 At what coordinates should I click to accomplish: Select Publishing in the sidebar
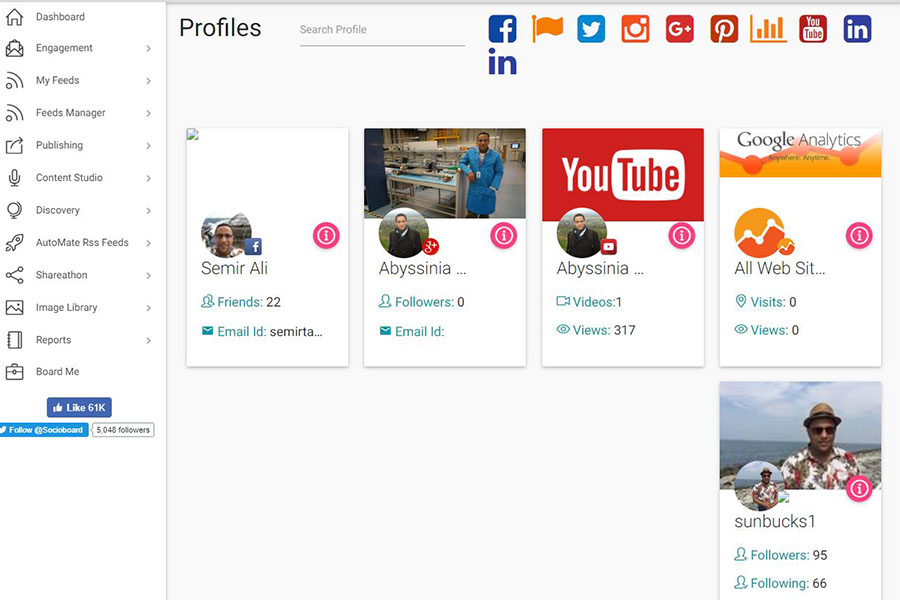(59, 145)
